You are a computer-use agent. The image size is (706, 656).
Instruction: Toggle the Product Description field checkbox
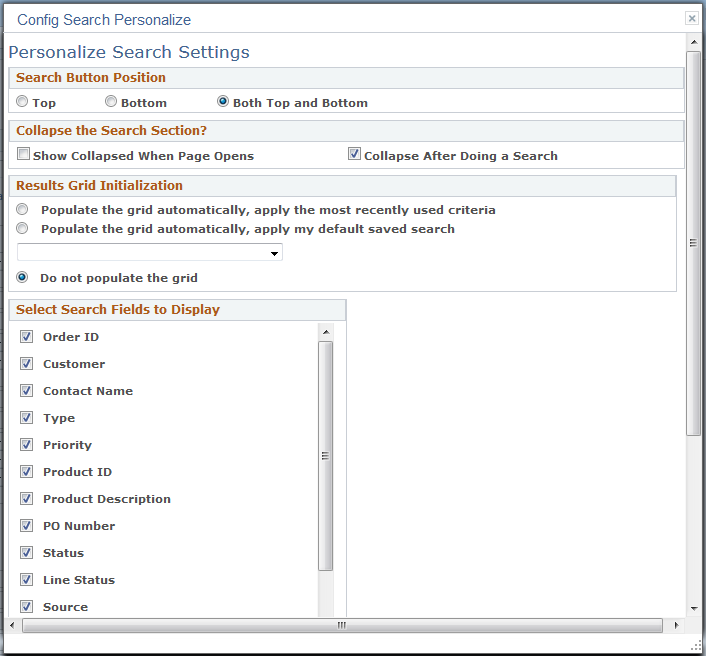[27, 499]
